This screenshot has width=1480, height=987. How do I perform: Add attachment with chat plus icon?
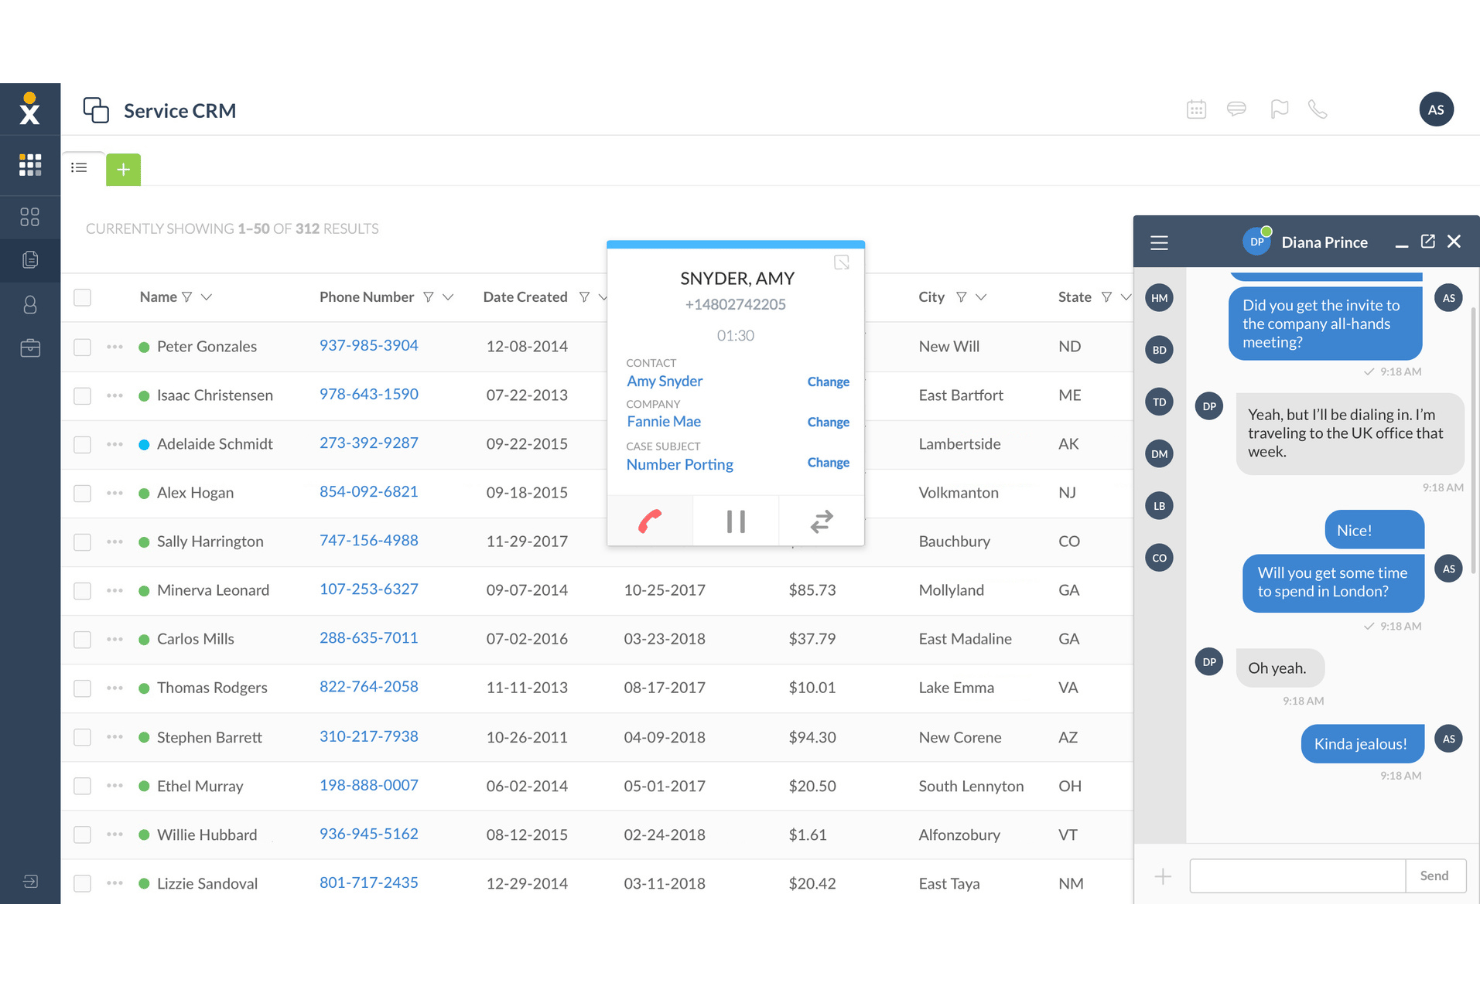click(1163, 877)
